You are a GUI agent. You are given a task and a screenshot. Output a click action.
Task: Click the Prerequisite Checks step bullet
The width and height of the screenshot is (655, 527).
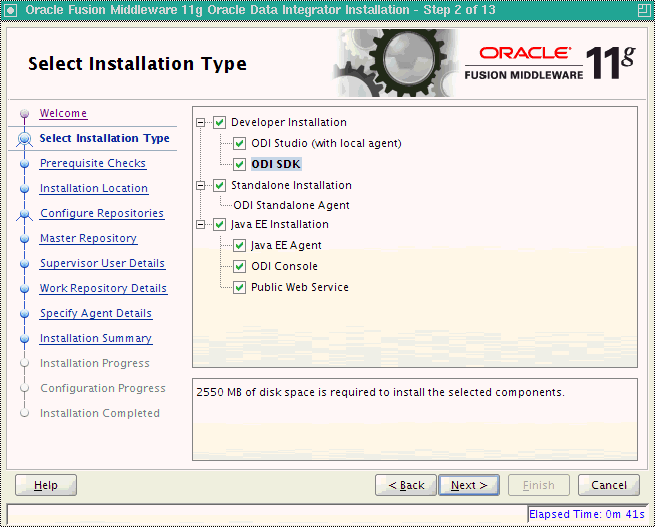[25, 163]
